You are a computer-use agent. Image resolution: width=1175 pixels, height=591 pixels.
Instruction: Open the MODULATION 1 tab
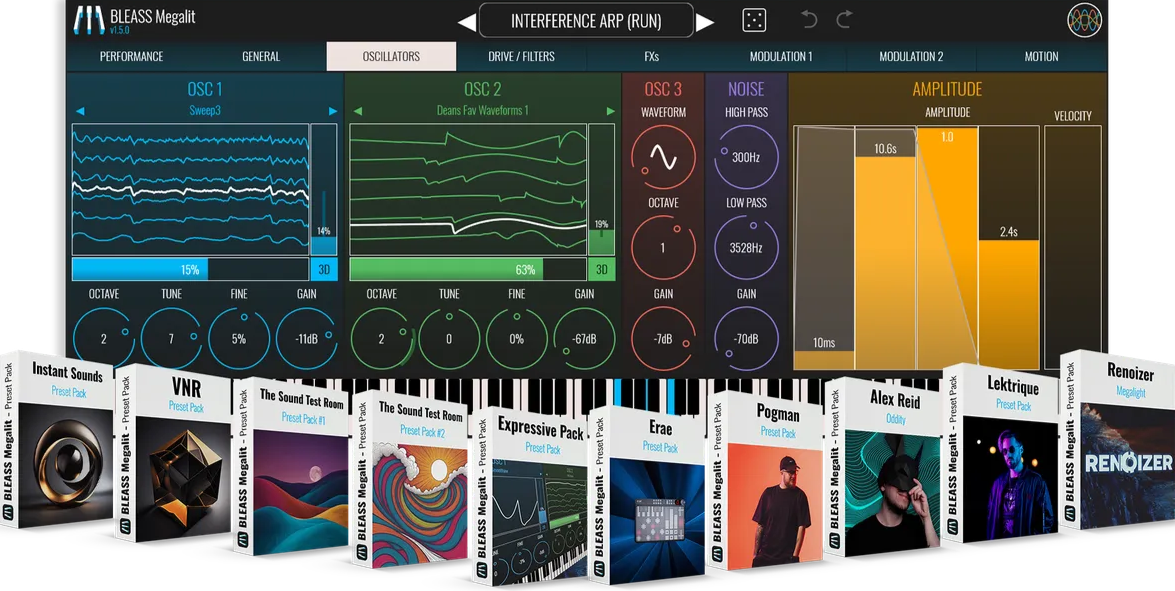click(x=781, y=57)
